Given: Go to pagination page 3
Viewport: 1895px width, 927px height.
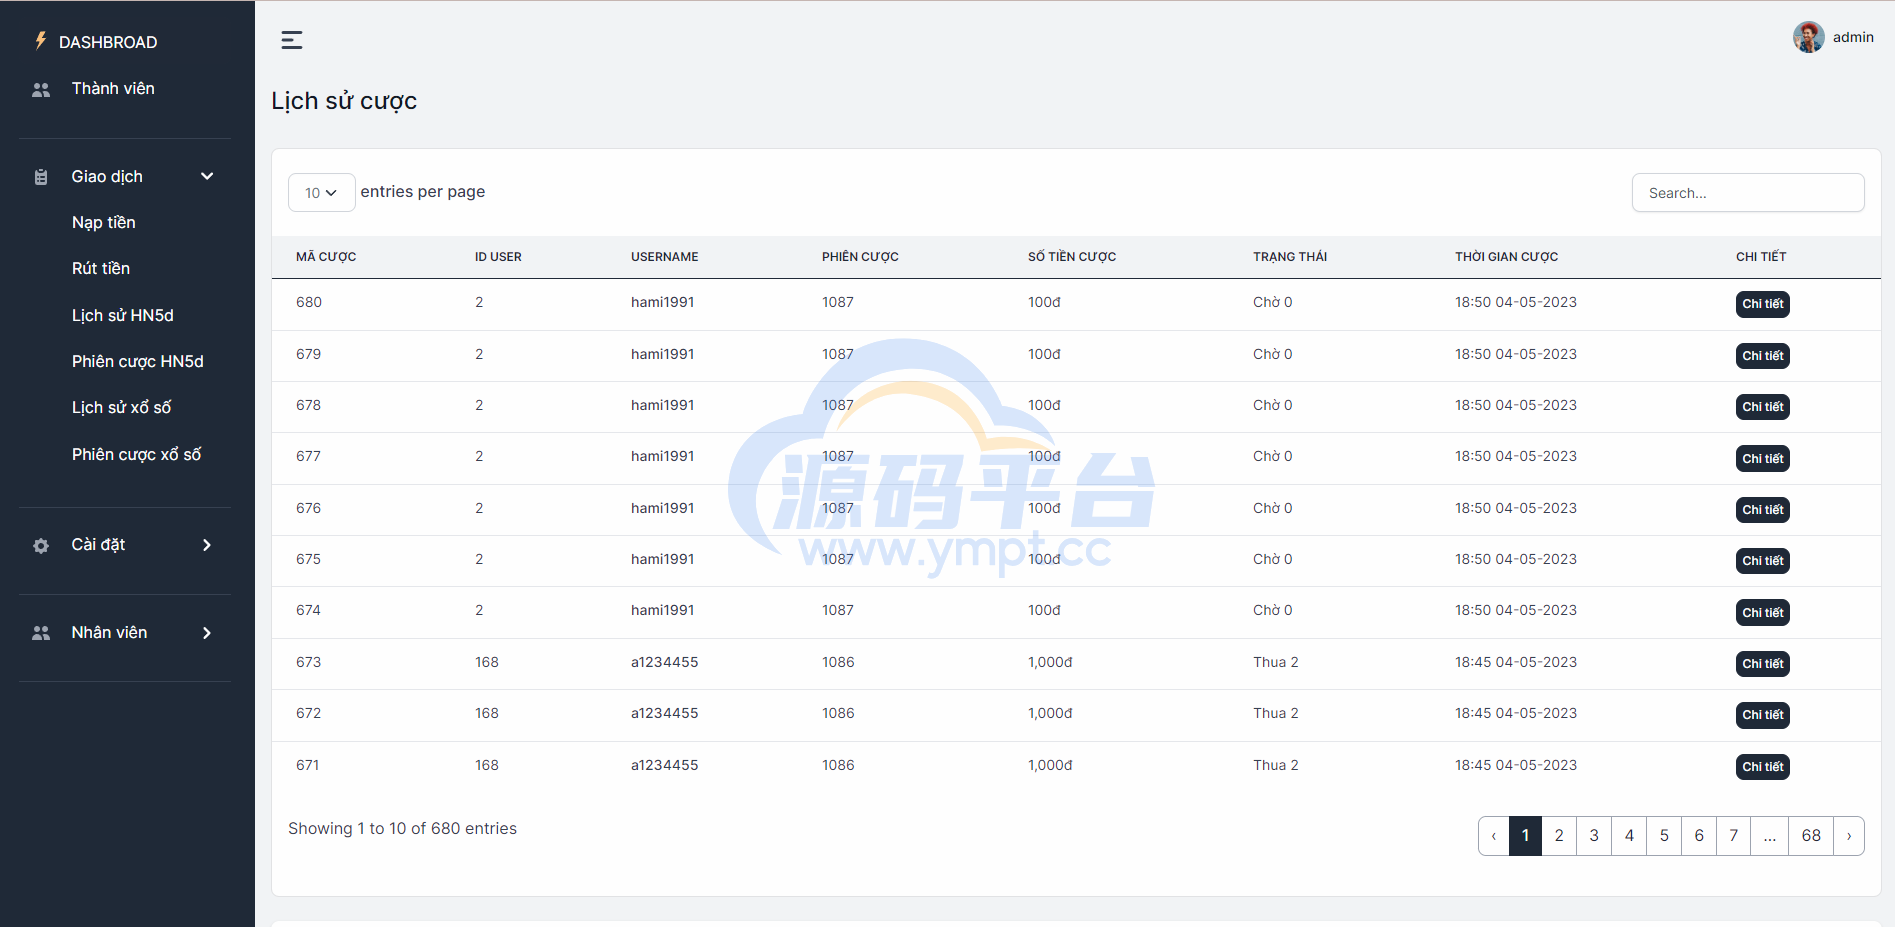Looking at the screenshot, I should 1594,836.
